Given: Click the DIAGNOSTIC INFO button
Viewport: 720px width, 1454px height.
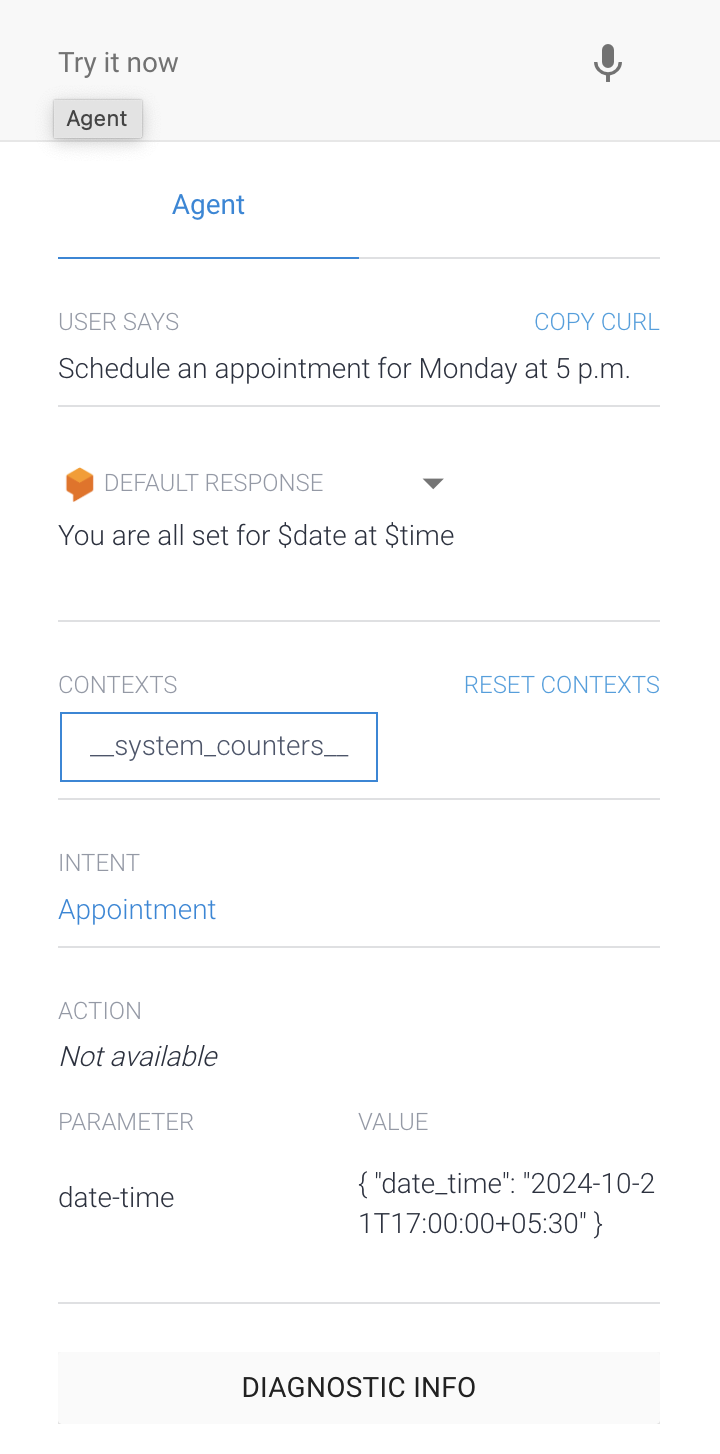Looking at the screenshot, I should tap(359, 1387).
